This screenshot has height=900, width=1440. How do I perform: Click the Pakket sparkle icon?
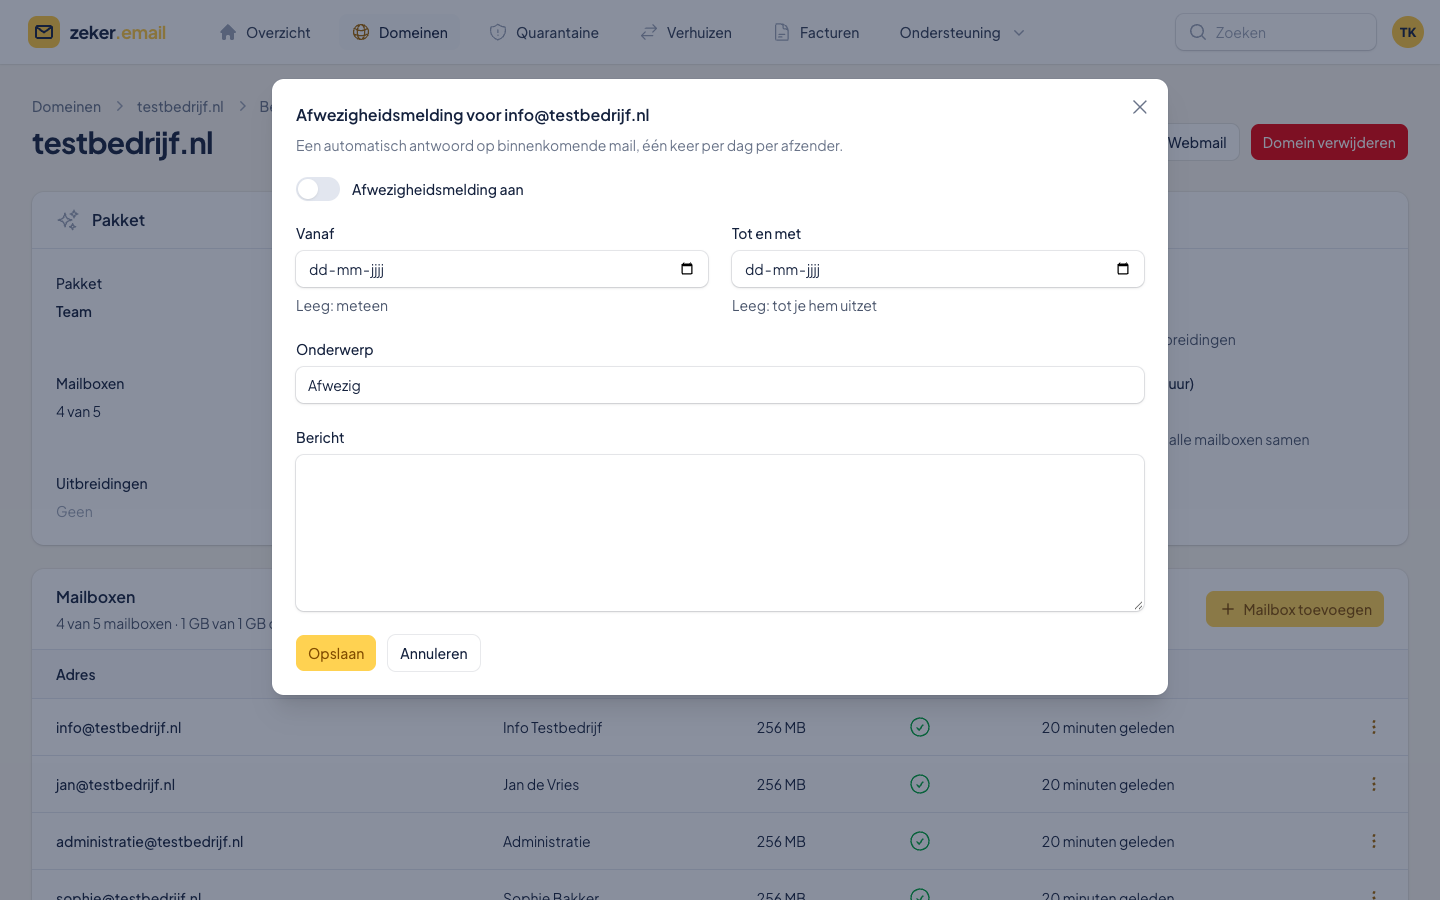click(68, 220)
